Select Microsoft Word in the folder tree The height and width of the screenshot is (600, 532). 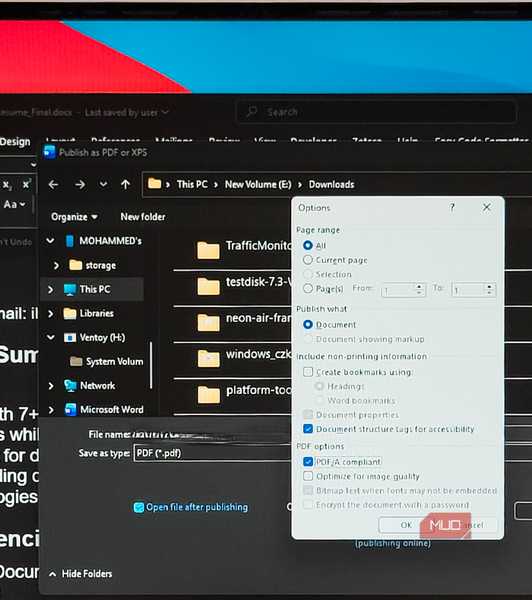pyautogui.click(x=111, y=409)
